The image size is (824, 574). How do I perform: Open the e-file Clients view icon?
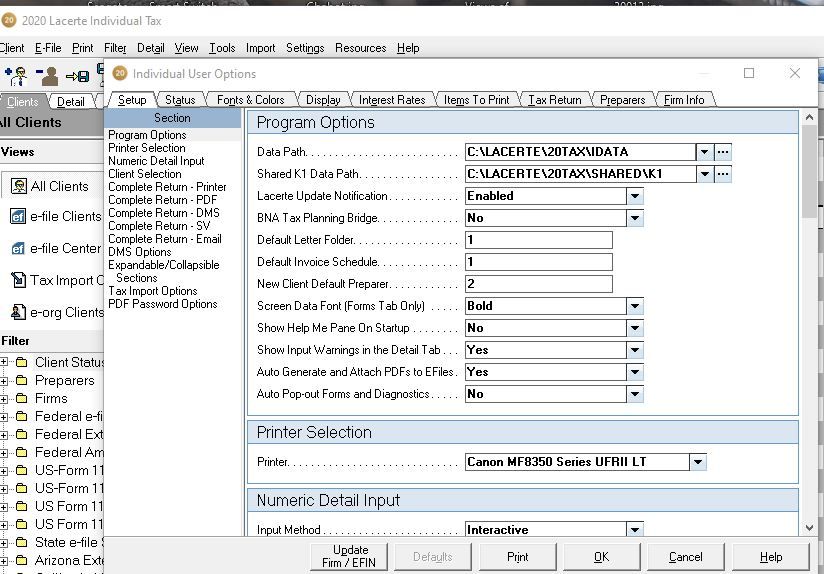coord(18,217)
